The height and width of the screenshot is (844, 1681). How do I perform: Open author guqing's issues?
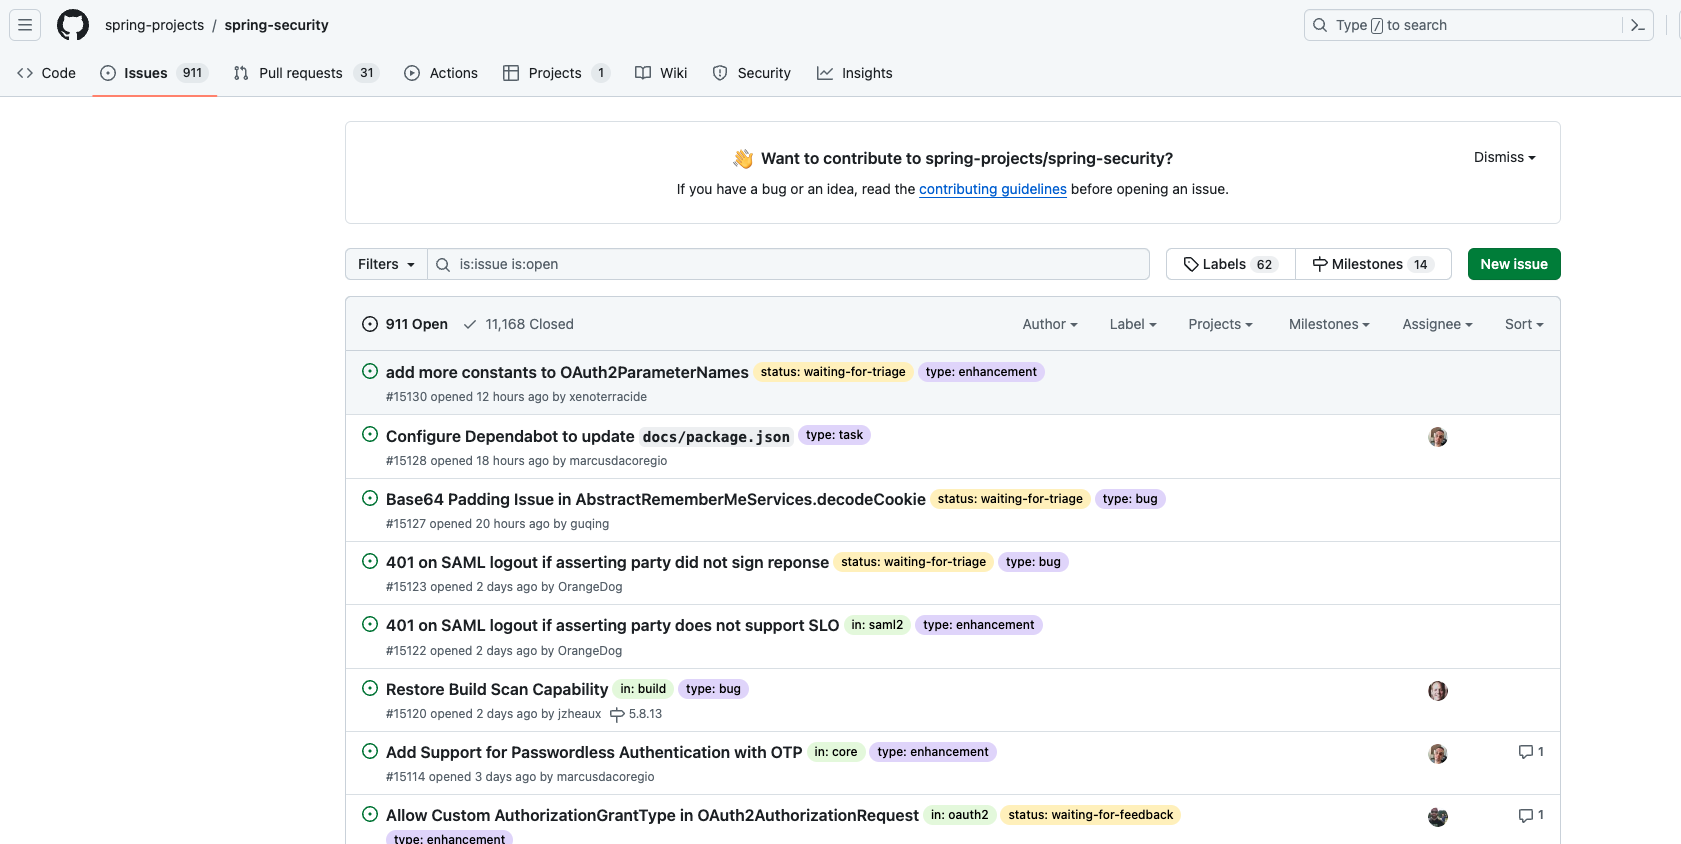(589, 524)
